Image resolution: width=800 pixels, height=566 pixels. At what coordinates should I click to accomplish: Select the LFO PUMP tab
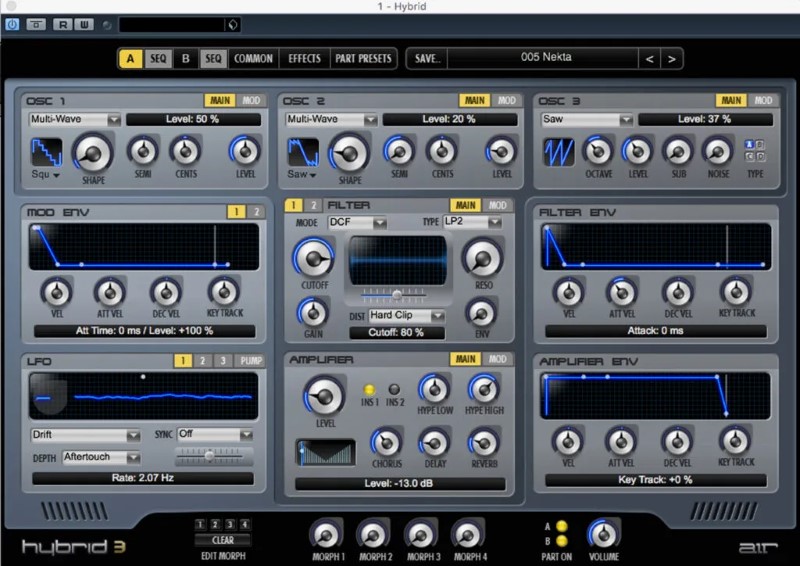(x=251, y=361)
